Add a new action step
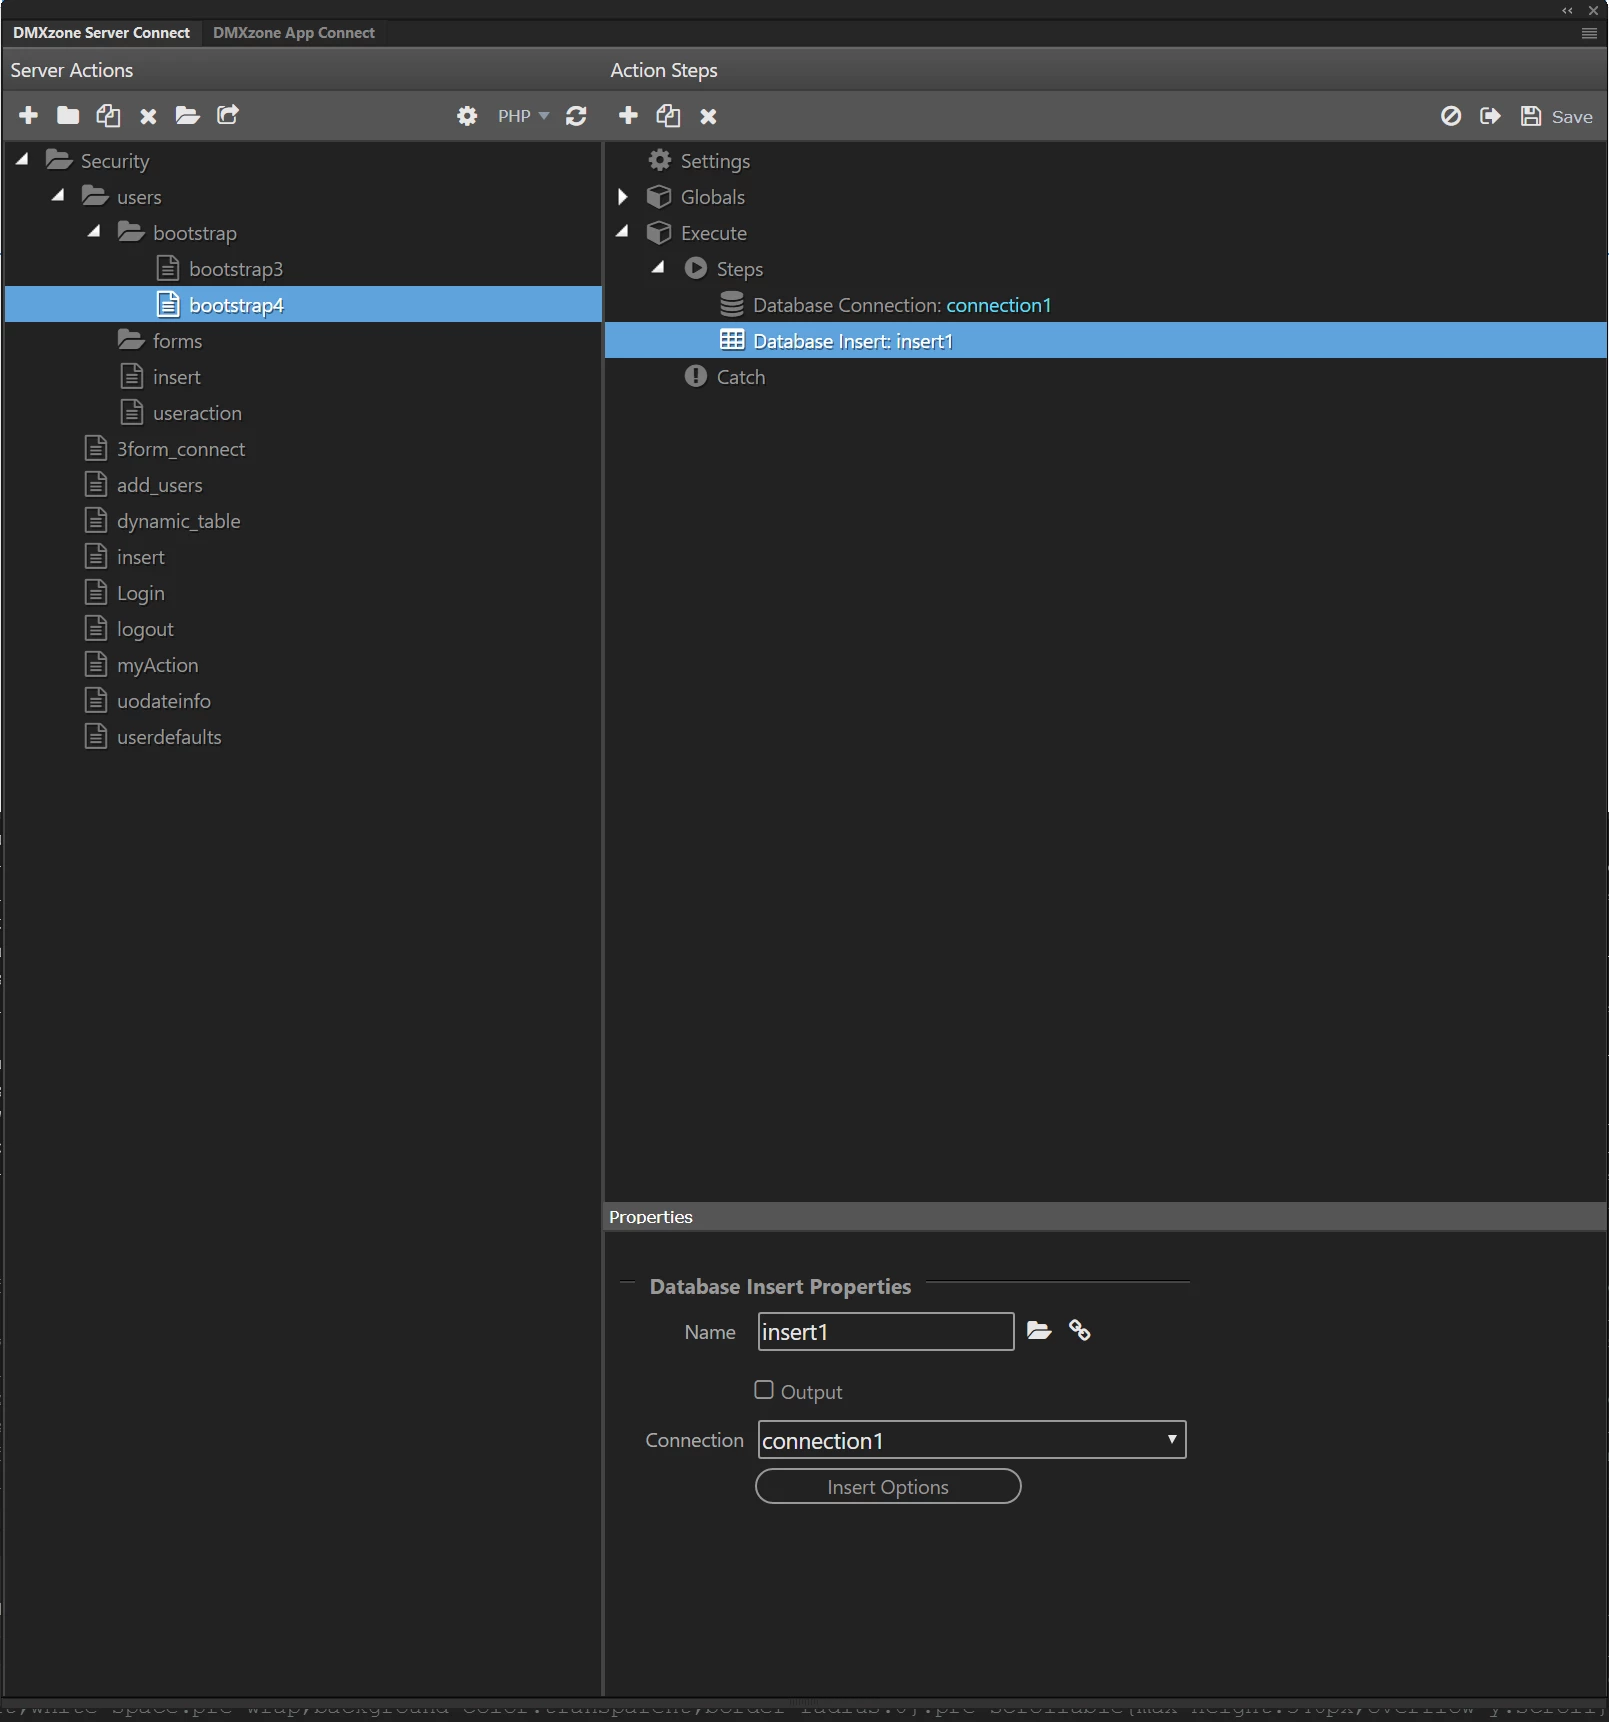The height and width of the screenshot is (1722, 1609). tap(628, 116)
